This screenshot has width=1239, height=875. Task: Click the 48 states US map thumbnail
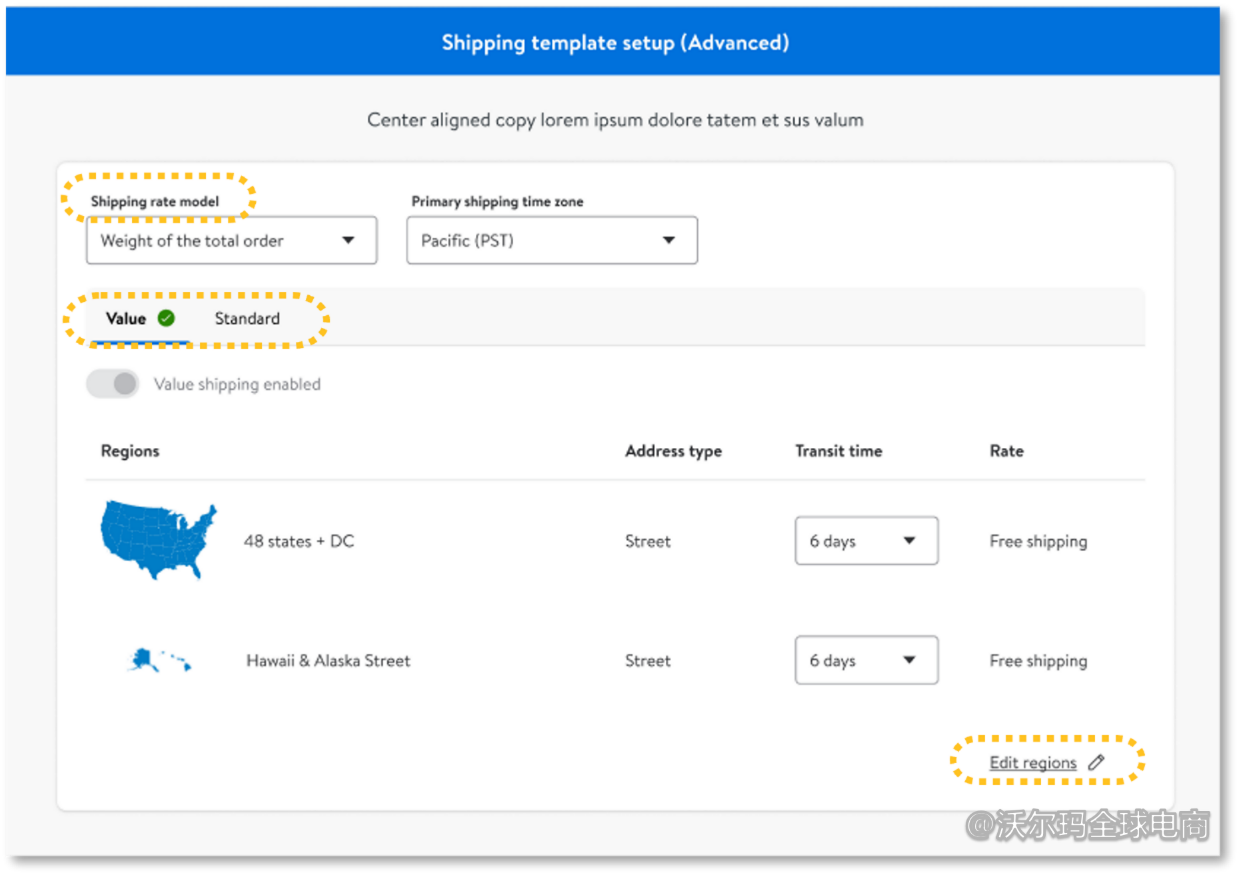tap(158, 540)
